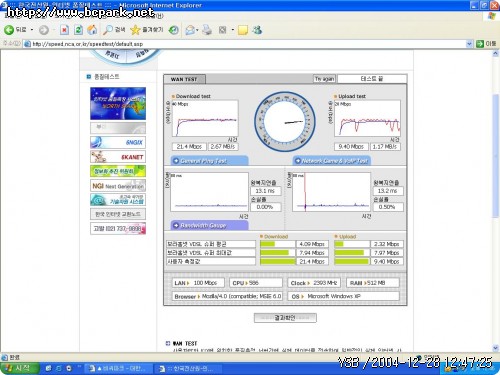This screenshot has height=375, width=500.
Task: Open the Network Game & VoIP Test tab
Action: (x=332, y=161)
